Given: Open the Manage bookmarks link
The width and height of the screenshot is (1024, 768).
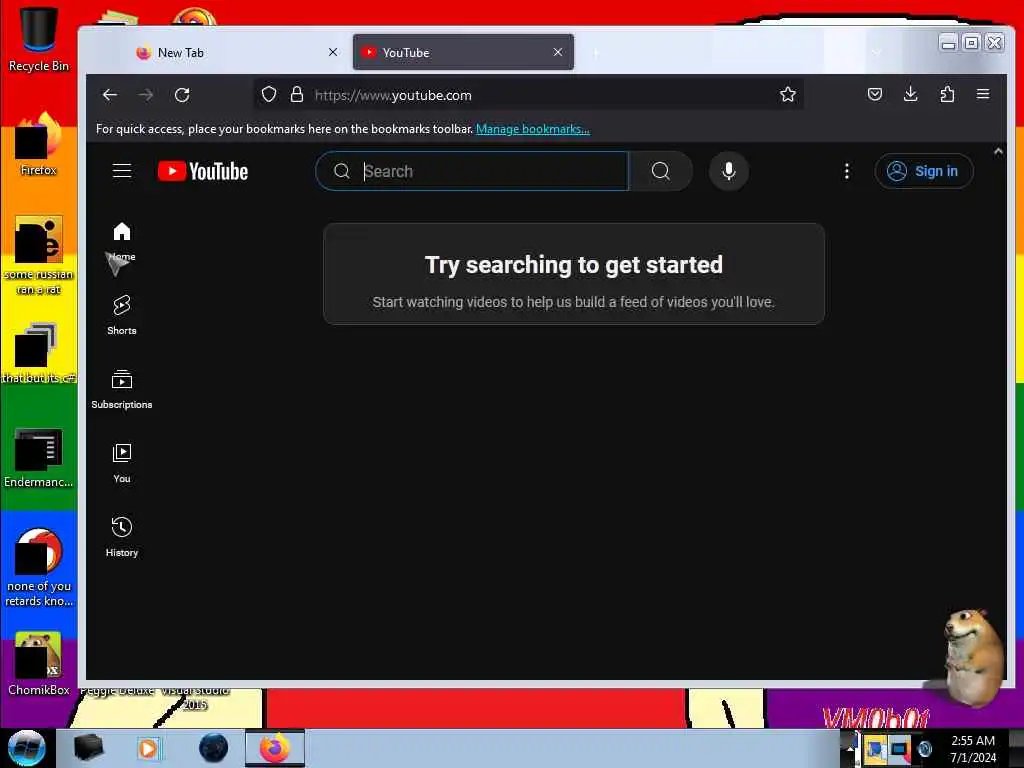Looking at the screenshot, I should tap(532, 129).
